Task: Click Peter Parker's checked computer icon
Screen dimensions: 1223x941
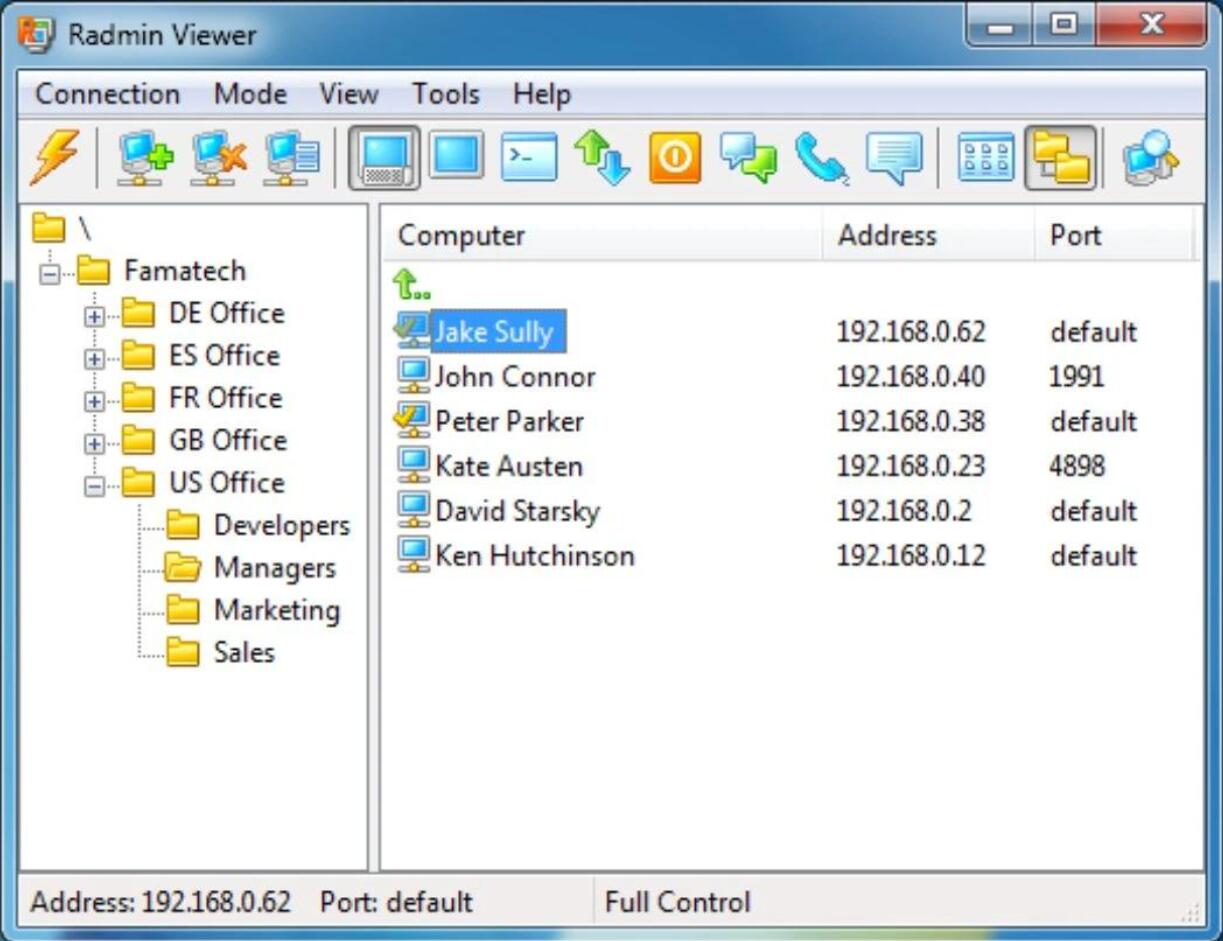Action: [412, 420]
